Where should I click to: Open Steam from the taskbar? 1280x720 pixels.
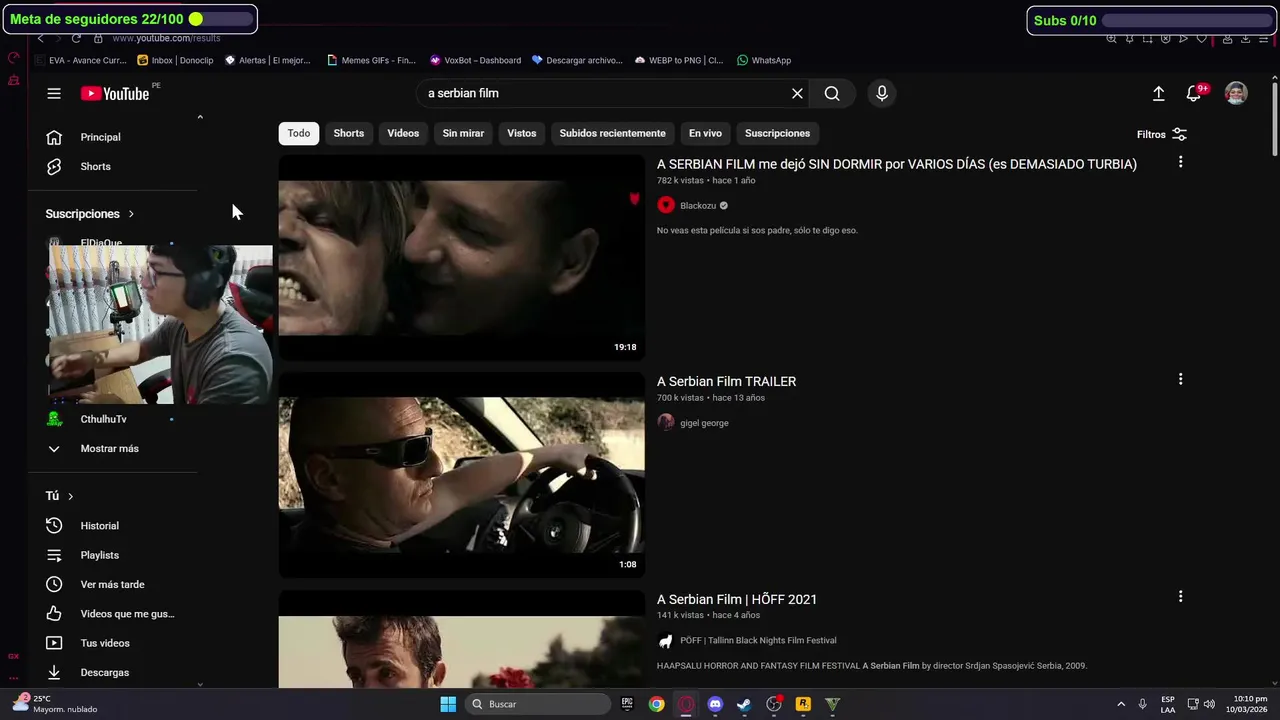pyautogui.click(x=744, y=704)
